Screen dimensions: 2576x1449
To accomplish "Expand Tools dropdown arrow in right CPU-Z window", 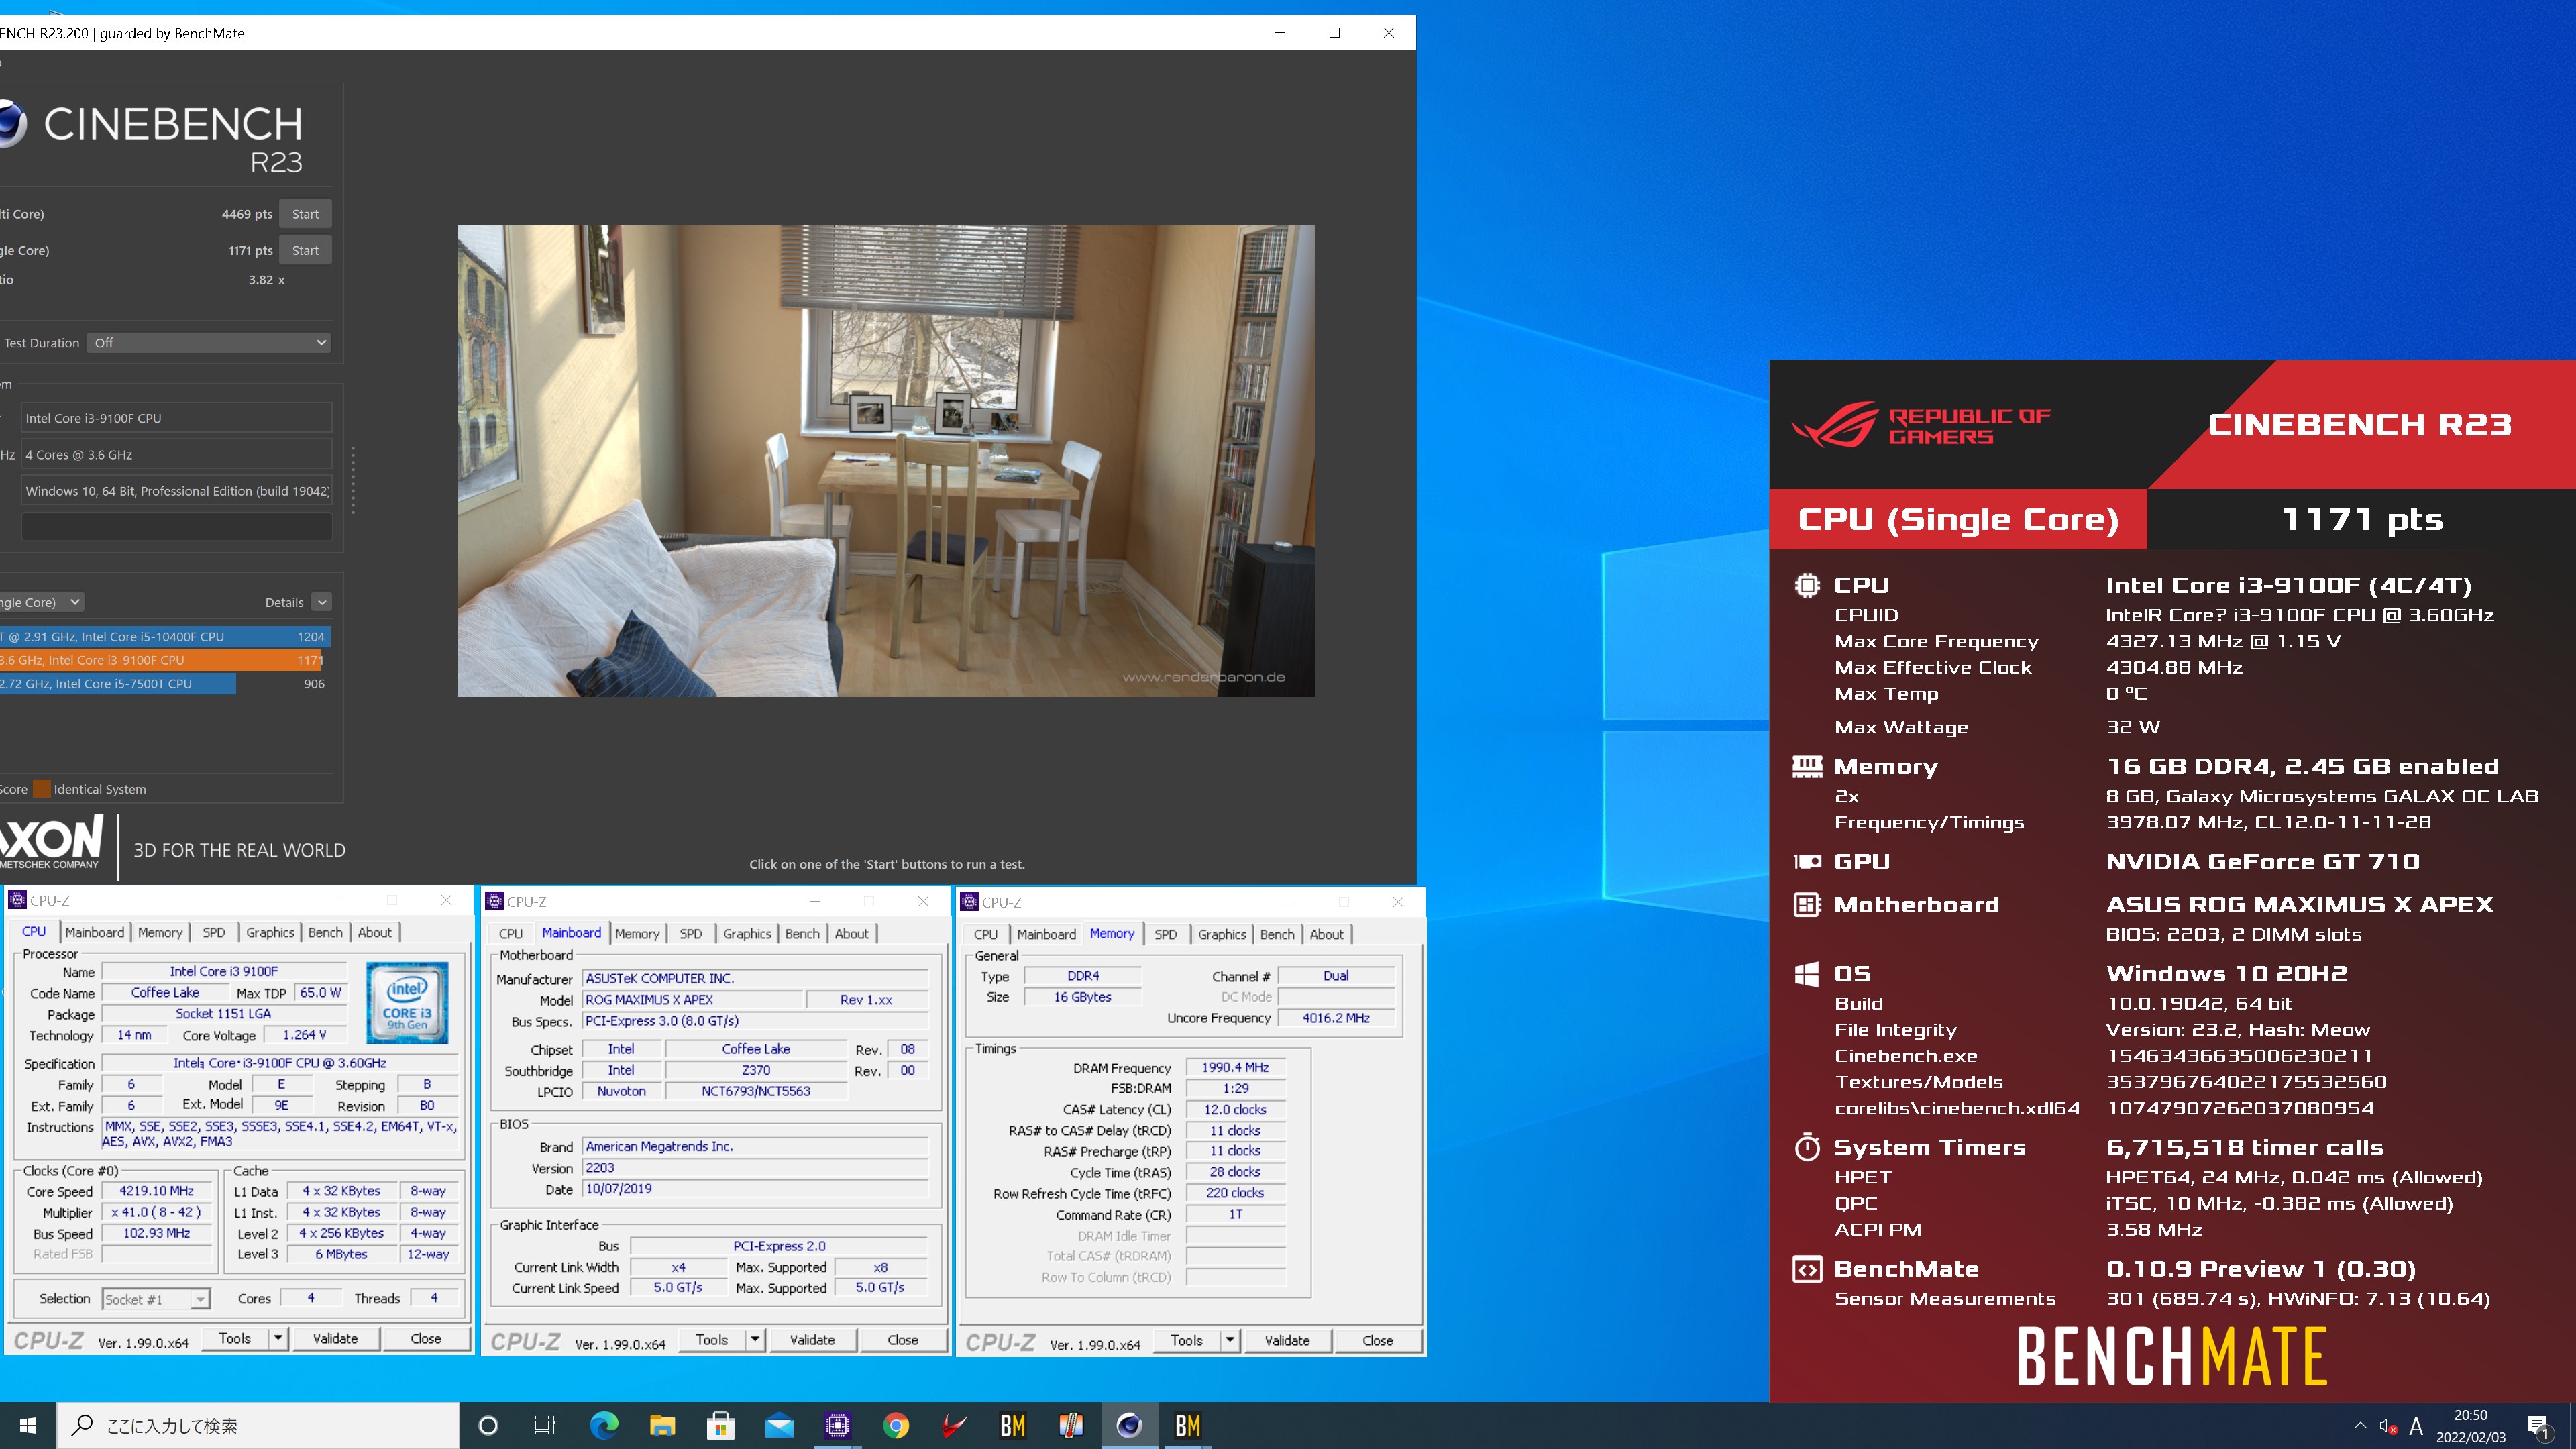I will [1231, 1340].
